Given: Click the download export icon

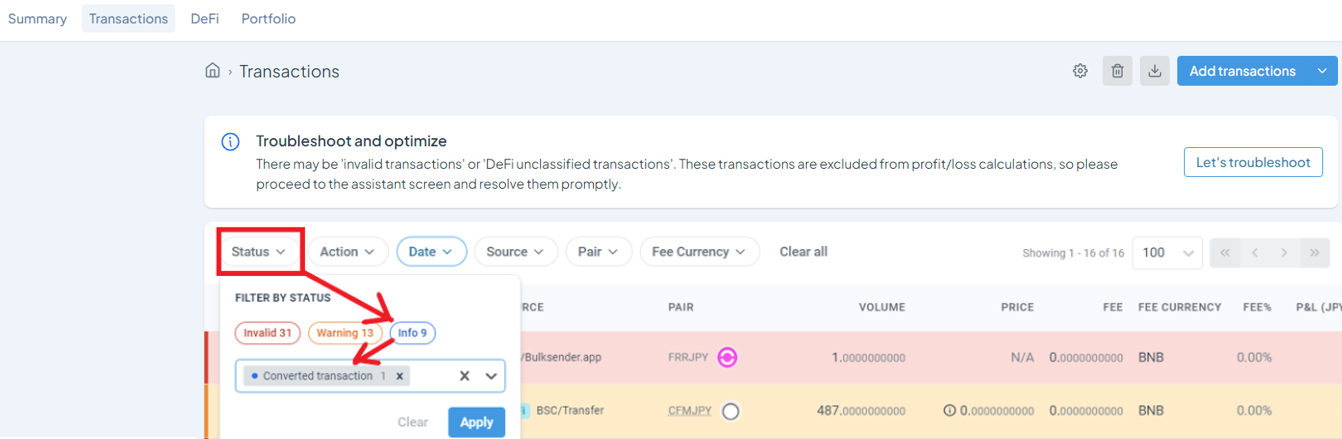Looking at the screenshot, I should tap(1155, 71).
